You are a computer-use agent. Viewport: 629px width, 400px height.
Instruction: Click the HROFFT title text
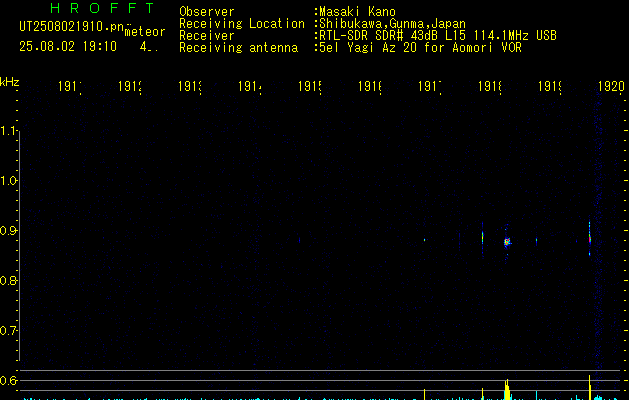[102, 8]
